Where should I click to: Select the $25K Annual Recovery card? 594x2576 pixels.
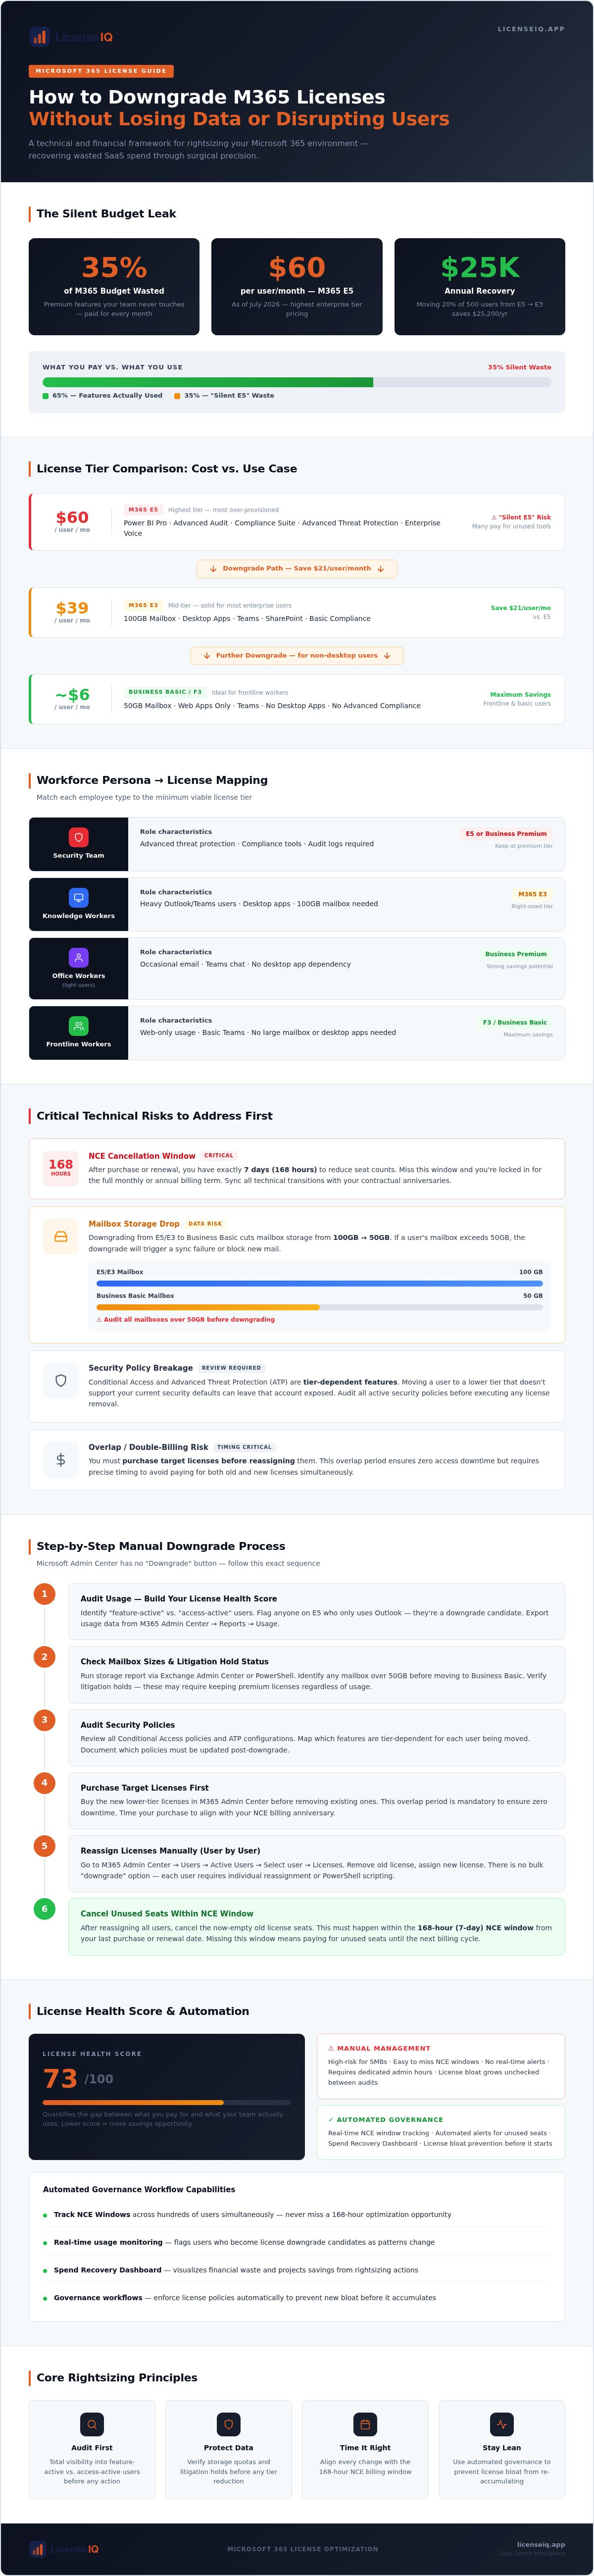(x=480, y=286)
